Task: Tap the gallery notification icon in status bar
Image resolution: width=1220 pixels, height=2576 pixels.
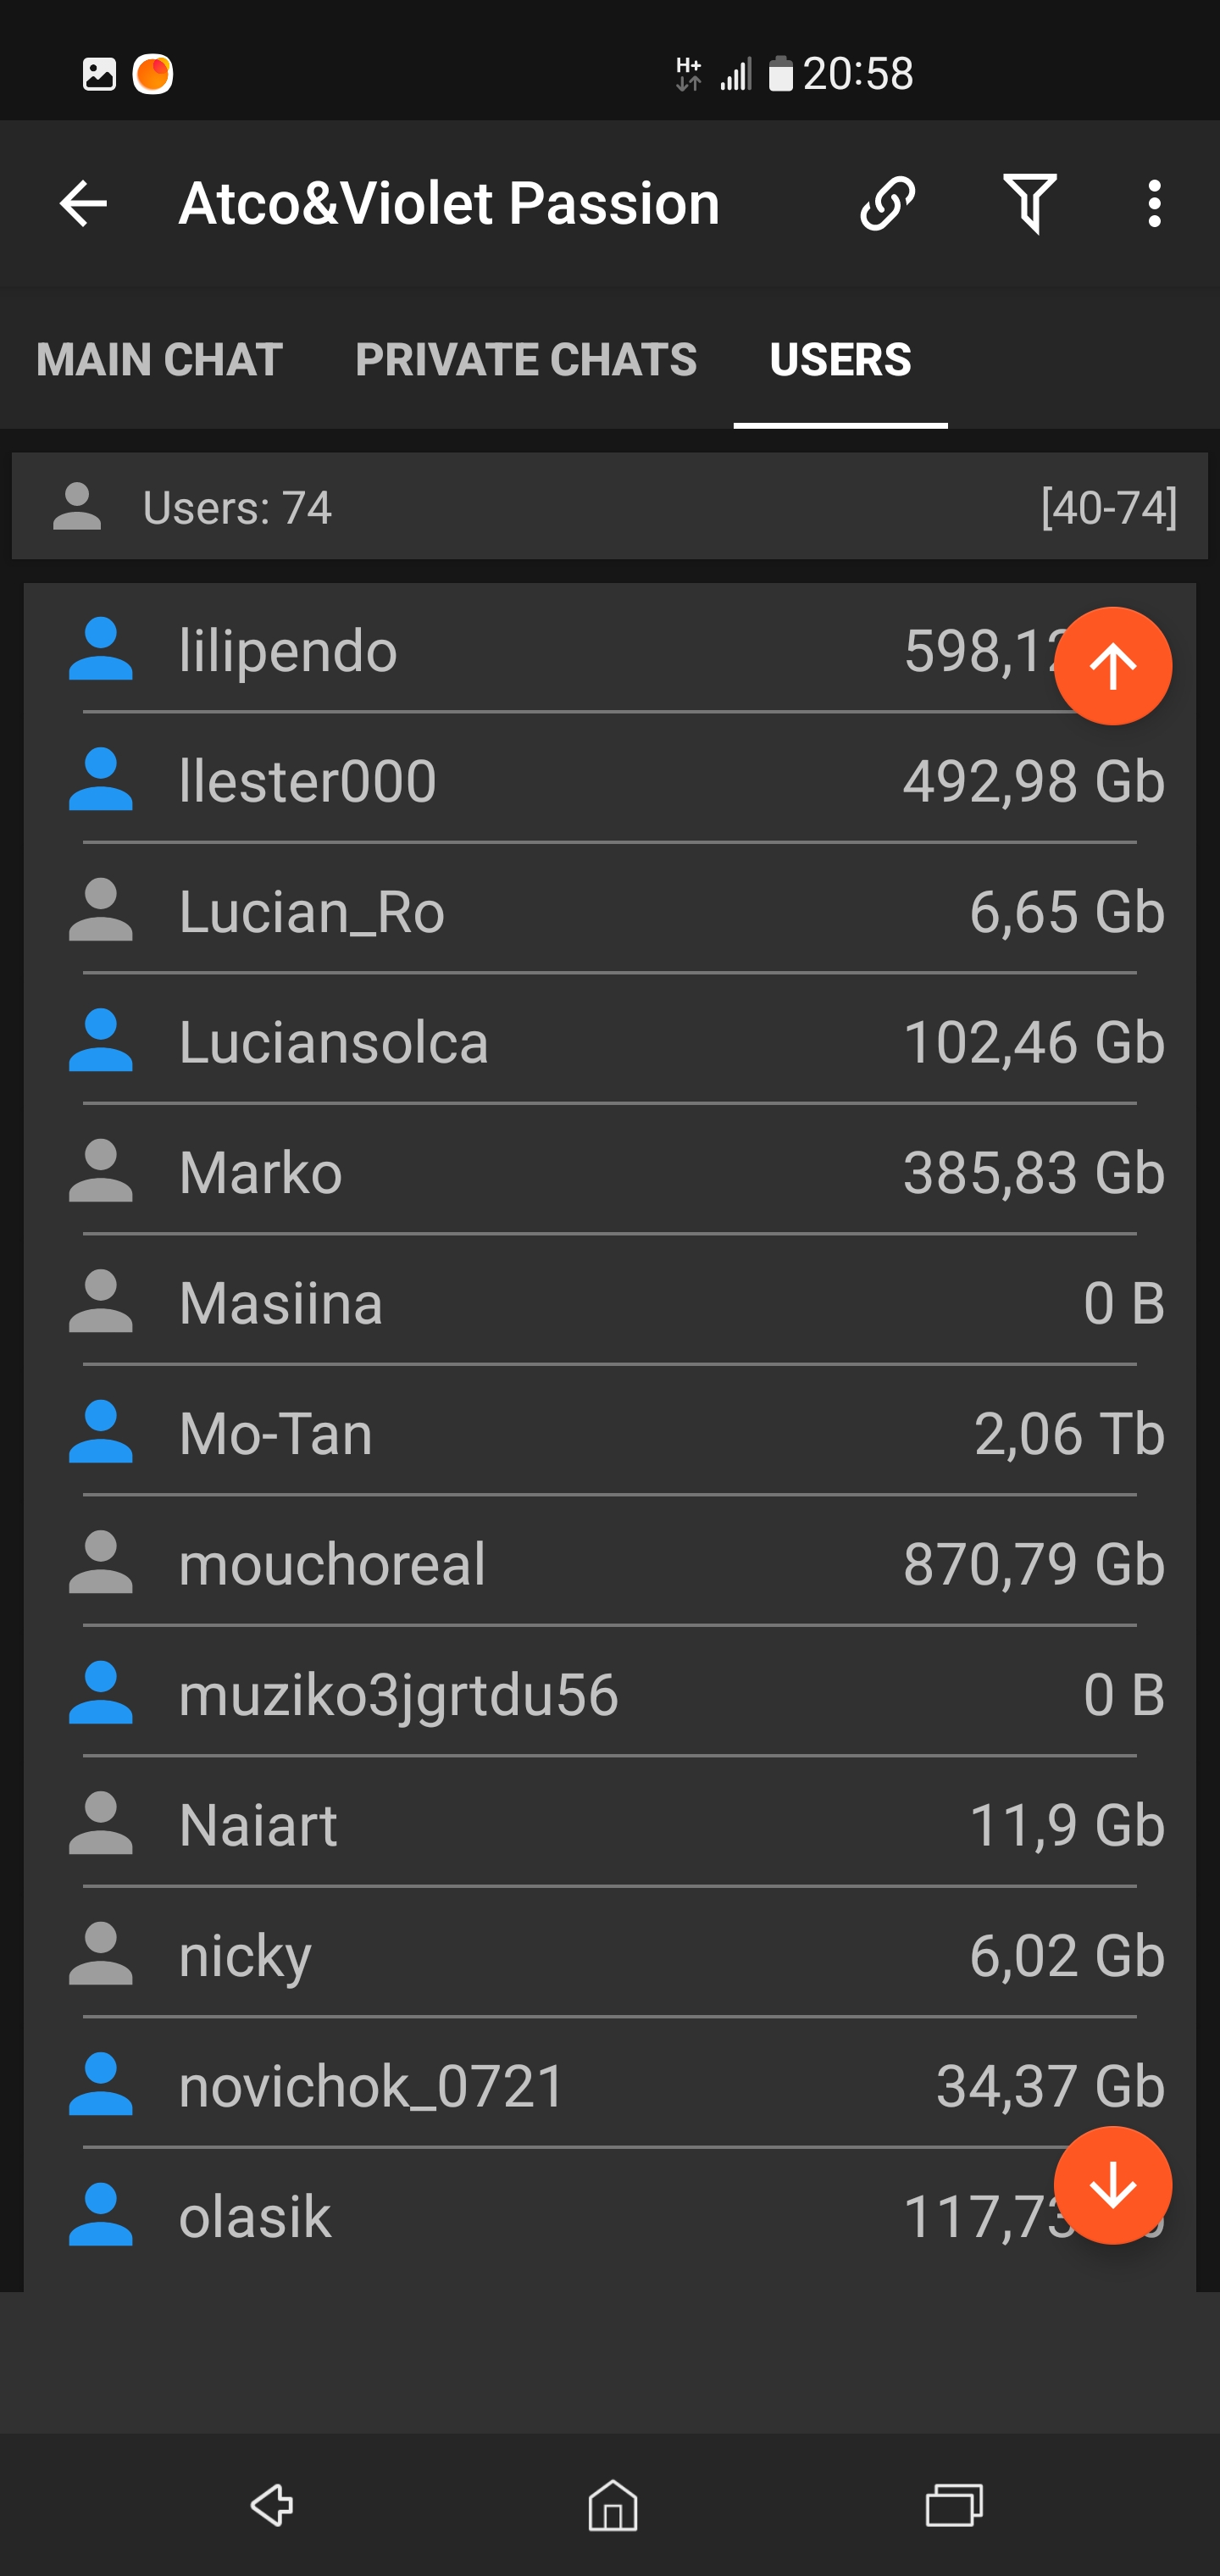Action: tap(99, 74)
